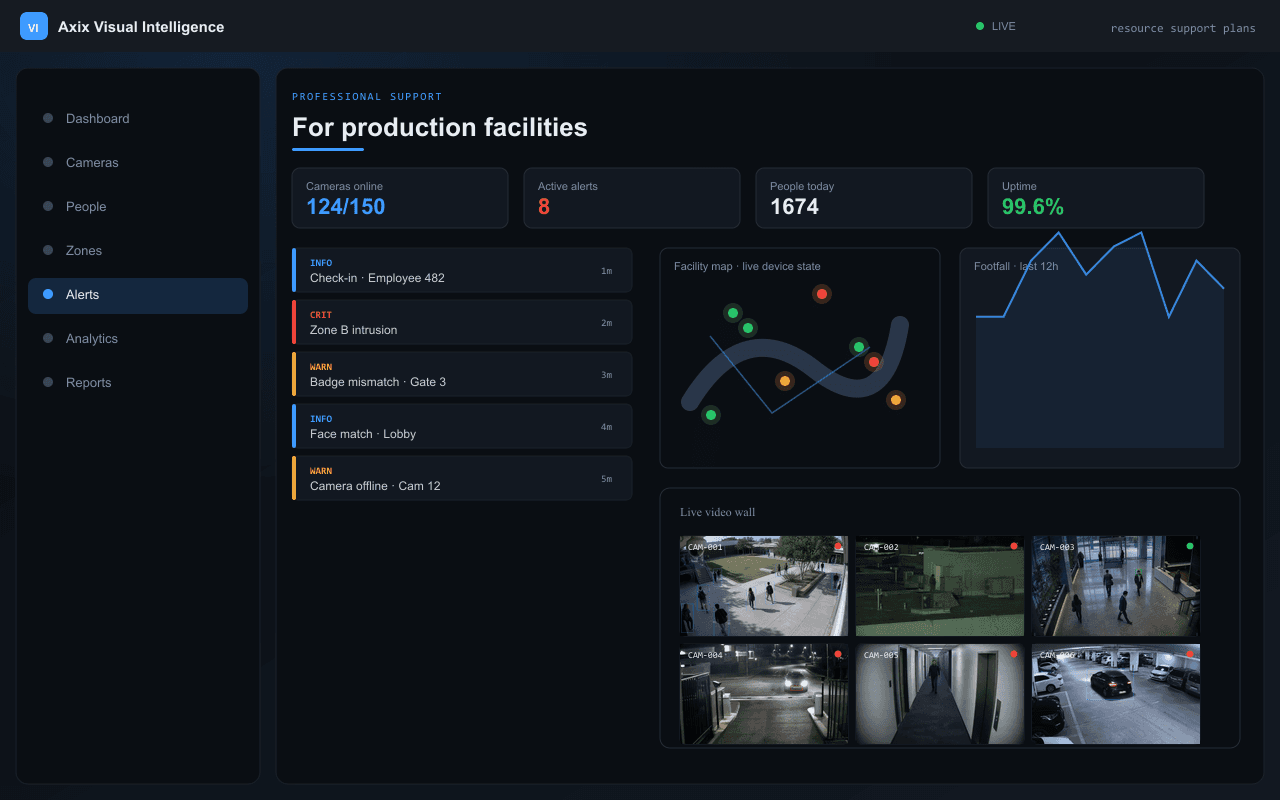Select the topmost green marker on facility map
This screenshot has width=1280, height=800.
(x=733, y=313)
